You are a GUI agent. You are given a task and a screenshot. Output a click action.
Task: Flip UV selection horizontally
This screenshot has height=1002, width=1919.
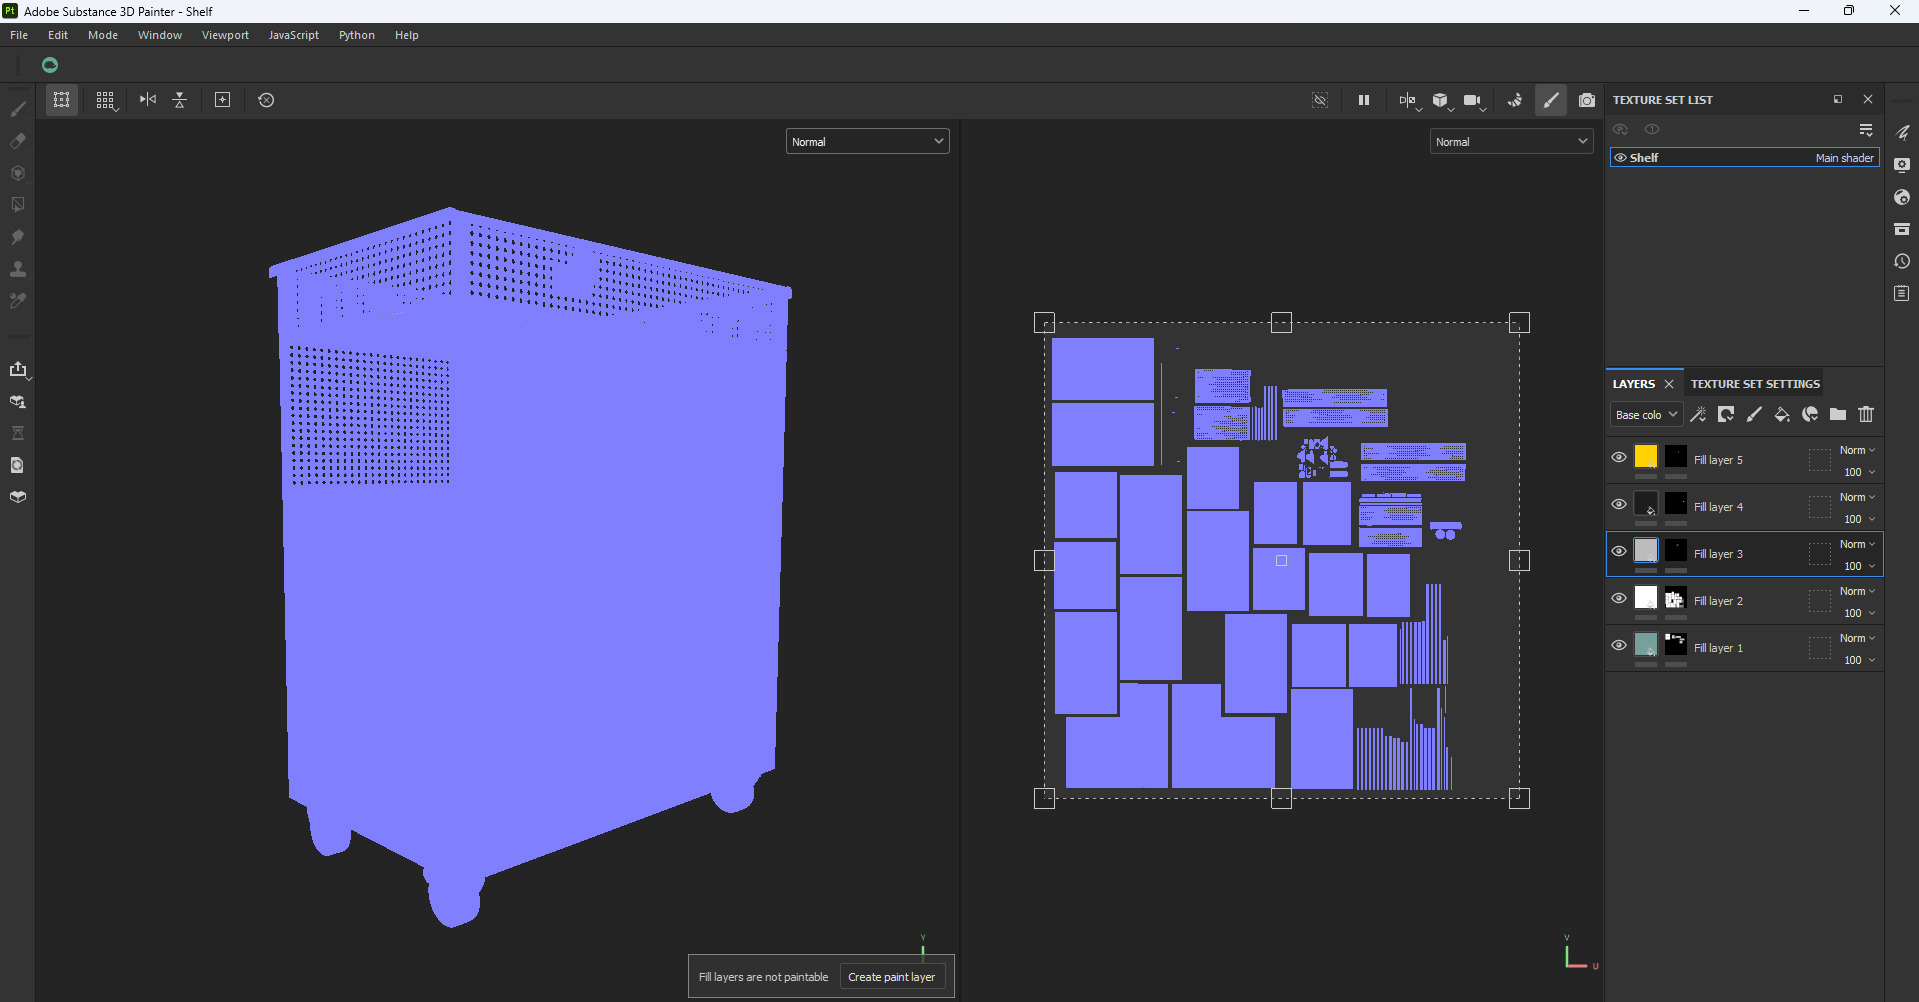tap(148, 100)
